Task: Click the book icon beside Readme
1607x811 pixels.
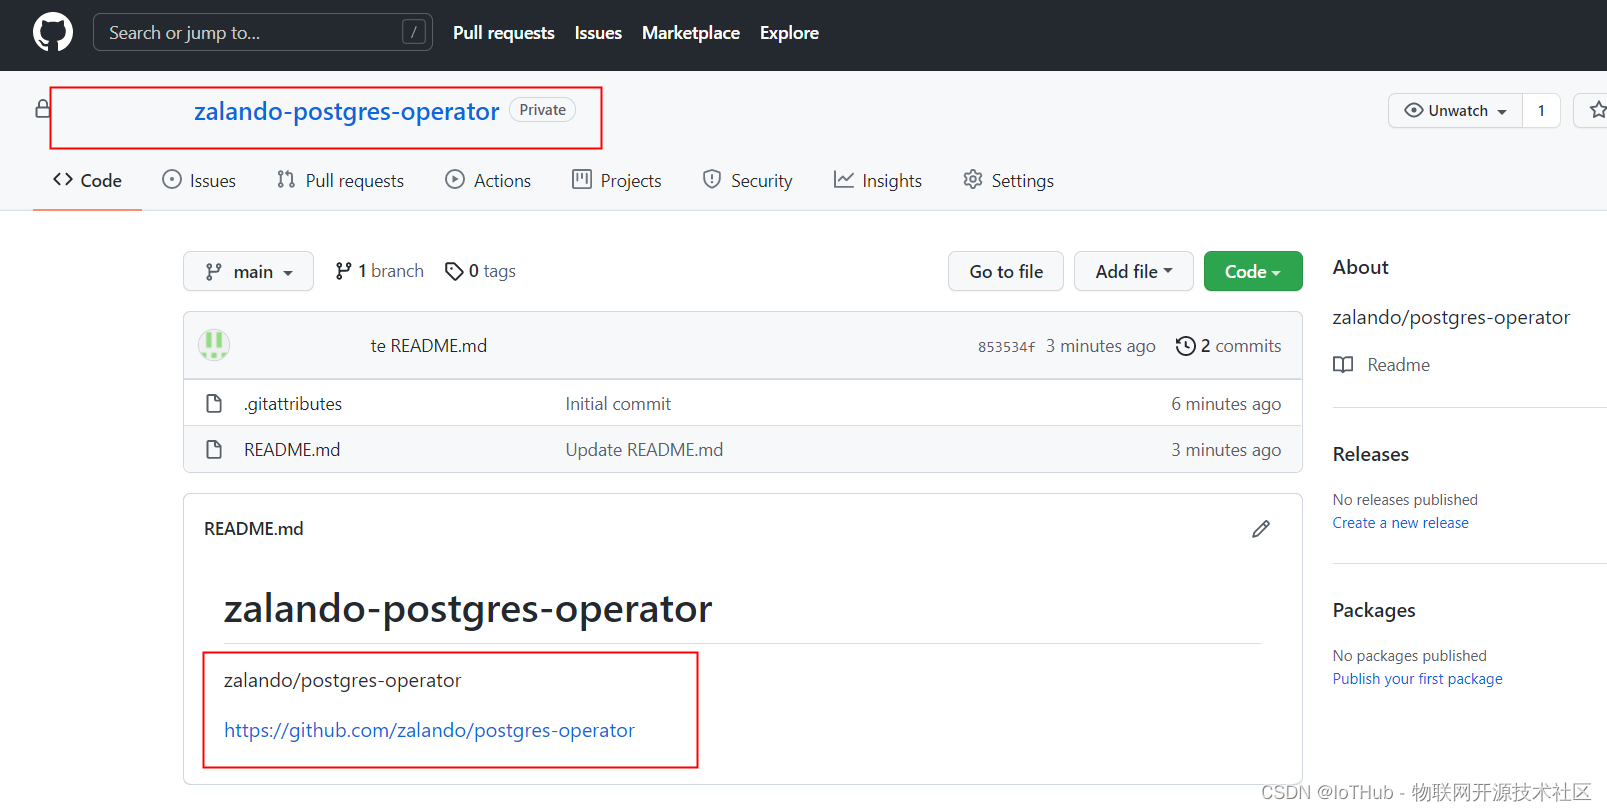Action: pos(1343,365)
